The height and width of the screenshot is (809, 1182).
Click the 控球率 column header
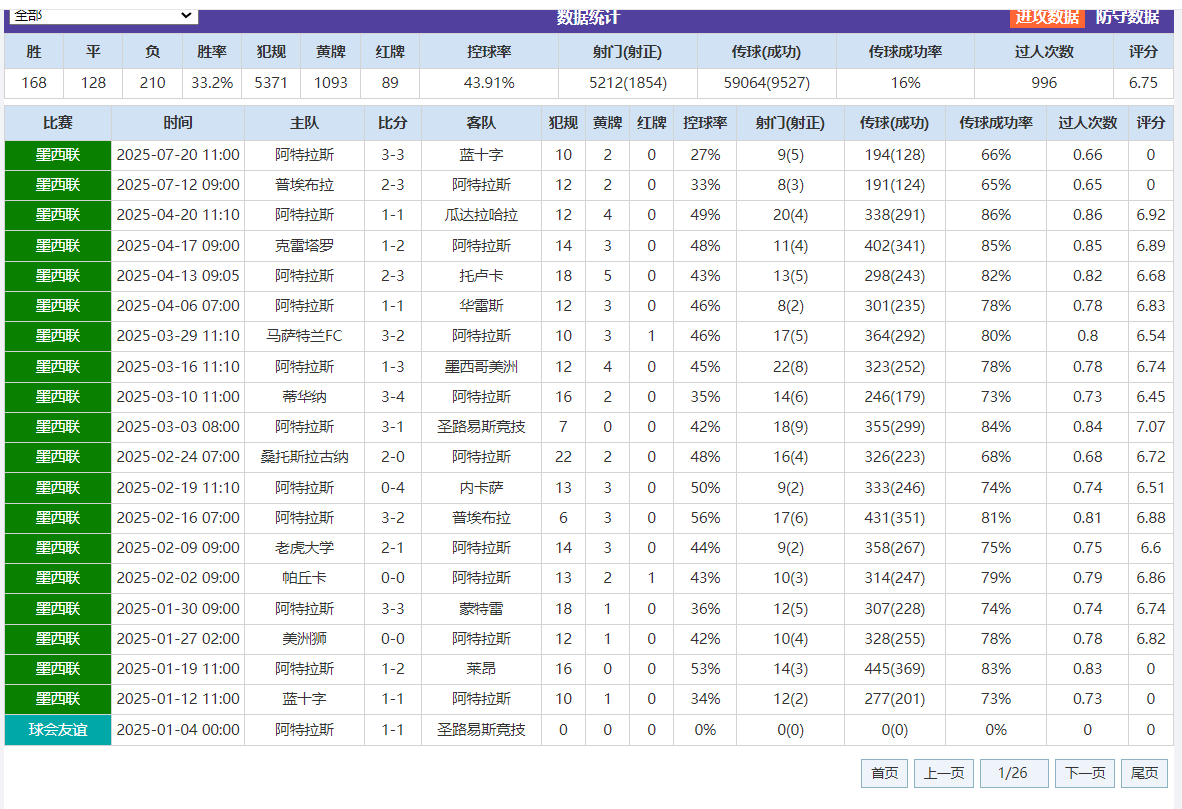coord(703,121)
